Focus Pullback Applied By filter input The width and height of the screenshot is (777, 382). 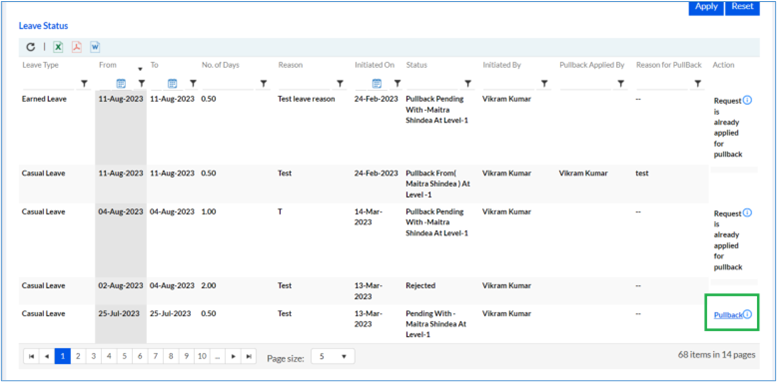click(x=586, y=84)
